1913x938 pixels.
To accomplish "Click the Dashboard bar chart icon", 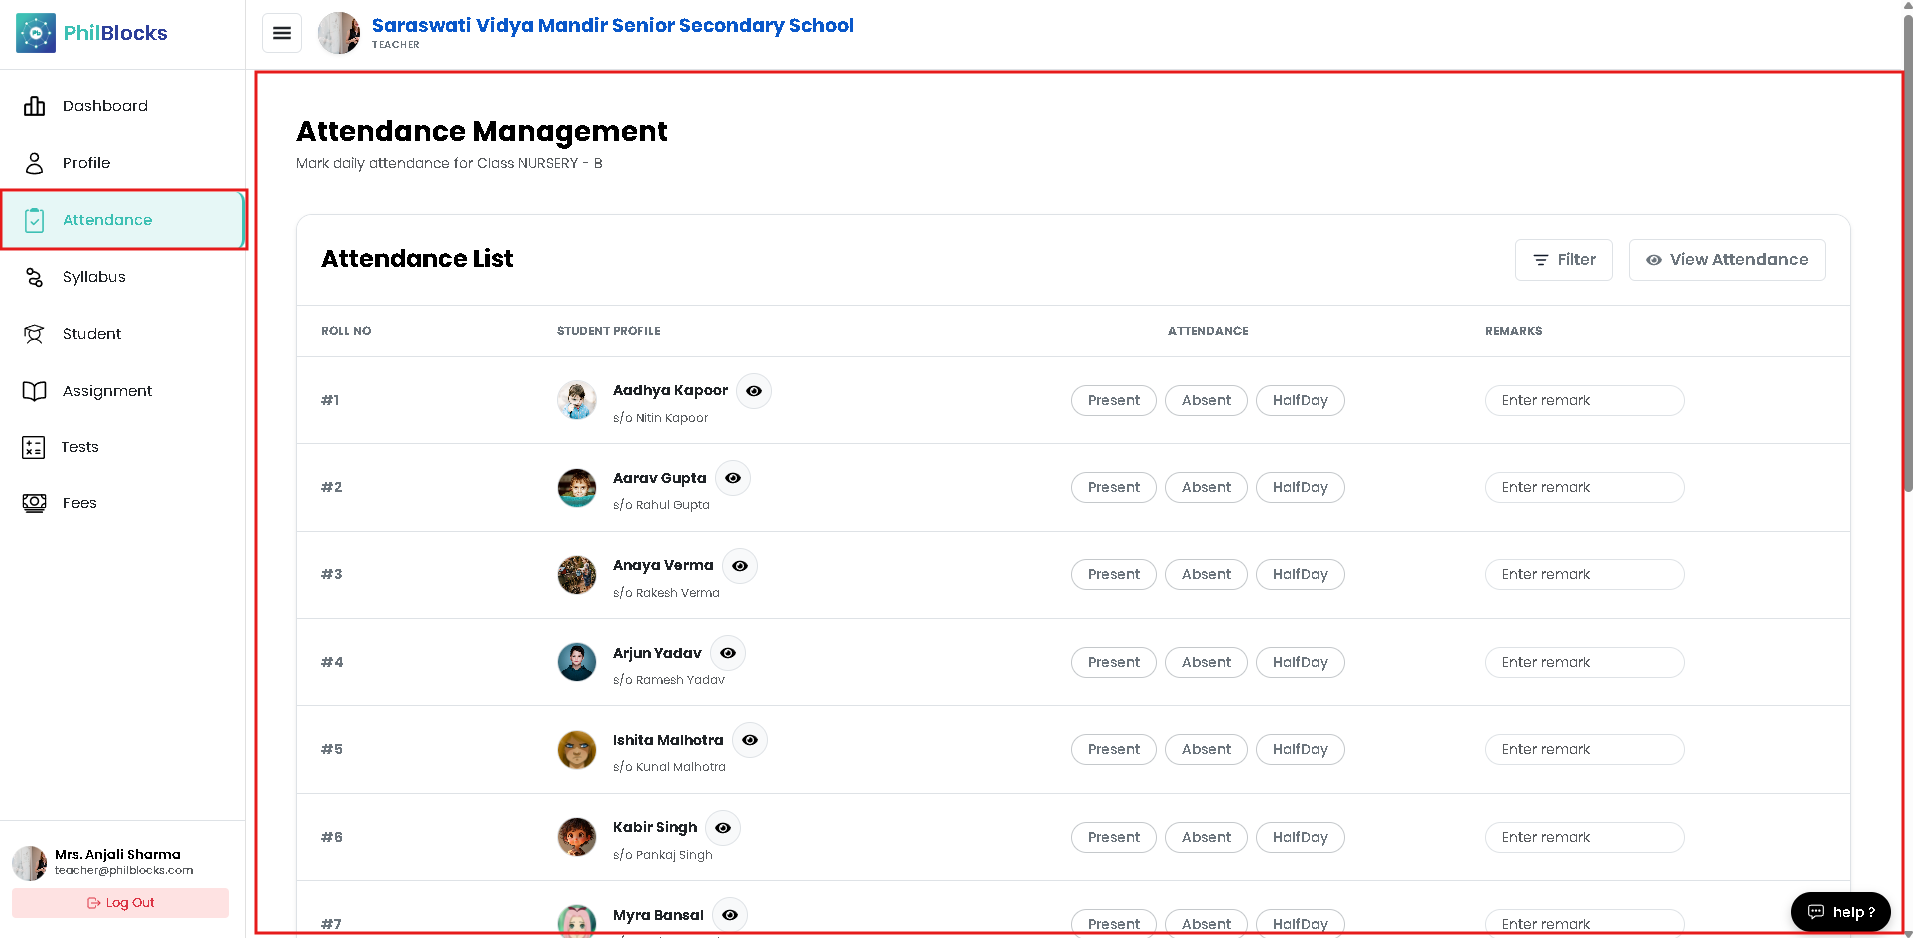I will coord(35,106).
